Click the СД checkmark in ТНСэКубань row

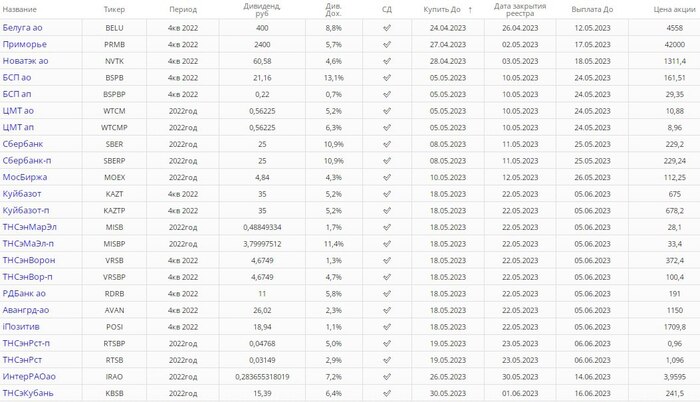pos(386,394)
